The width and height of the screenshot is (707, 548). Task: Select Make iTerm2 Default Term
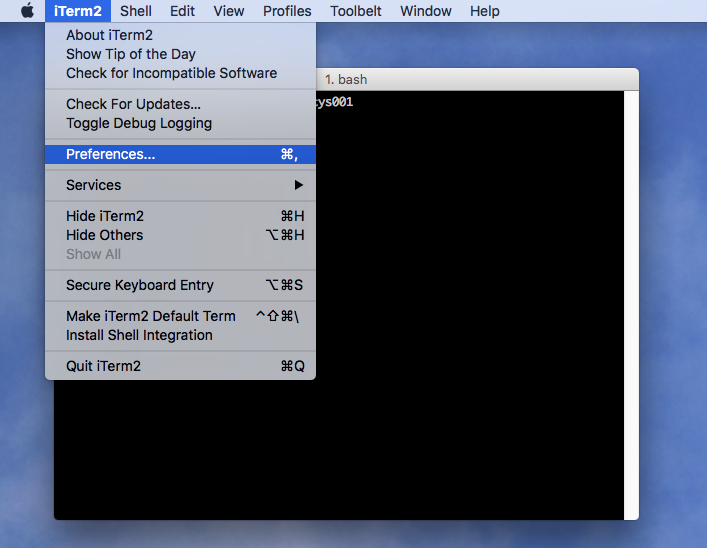click(180, 316)
